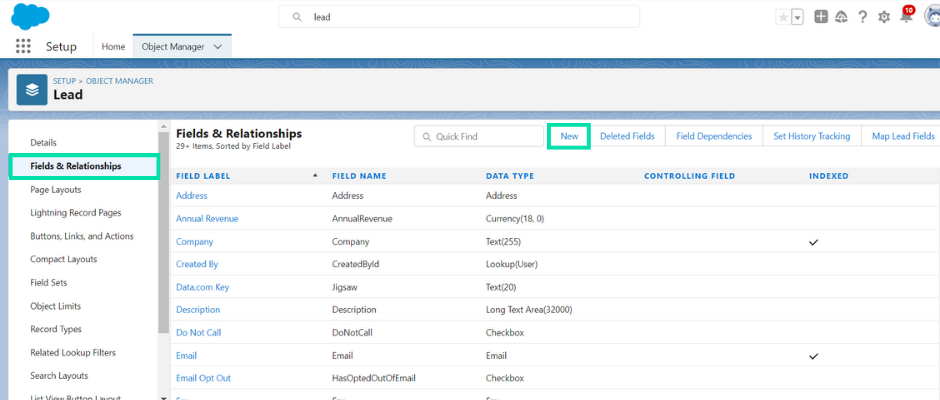Open the Trailhead guidance icon
Image resolution: width=940 pixels, height=400 pixels.
[841, 17]
